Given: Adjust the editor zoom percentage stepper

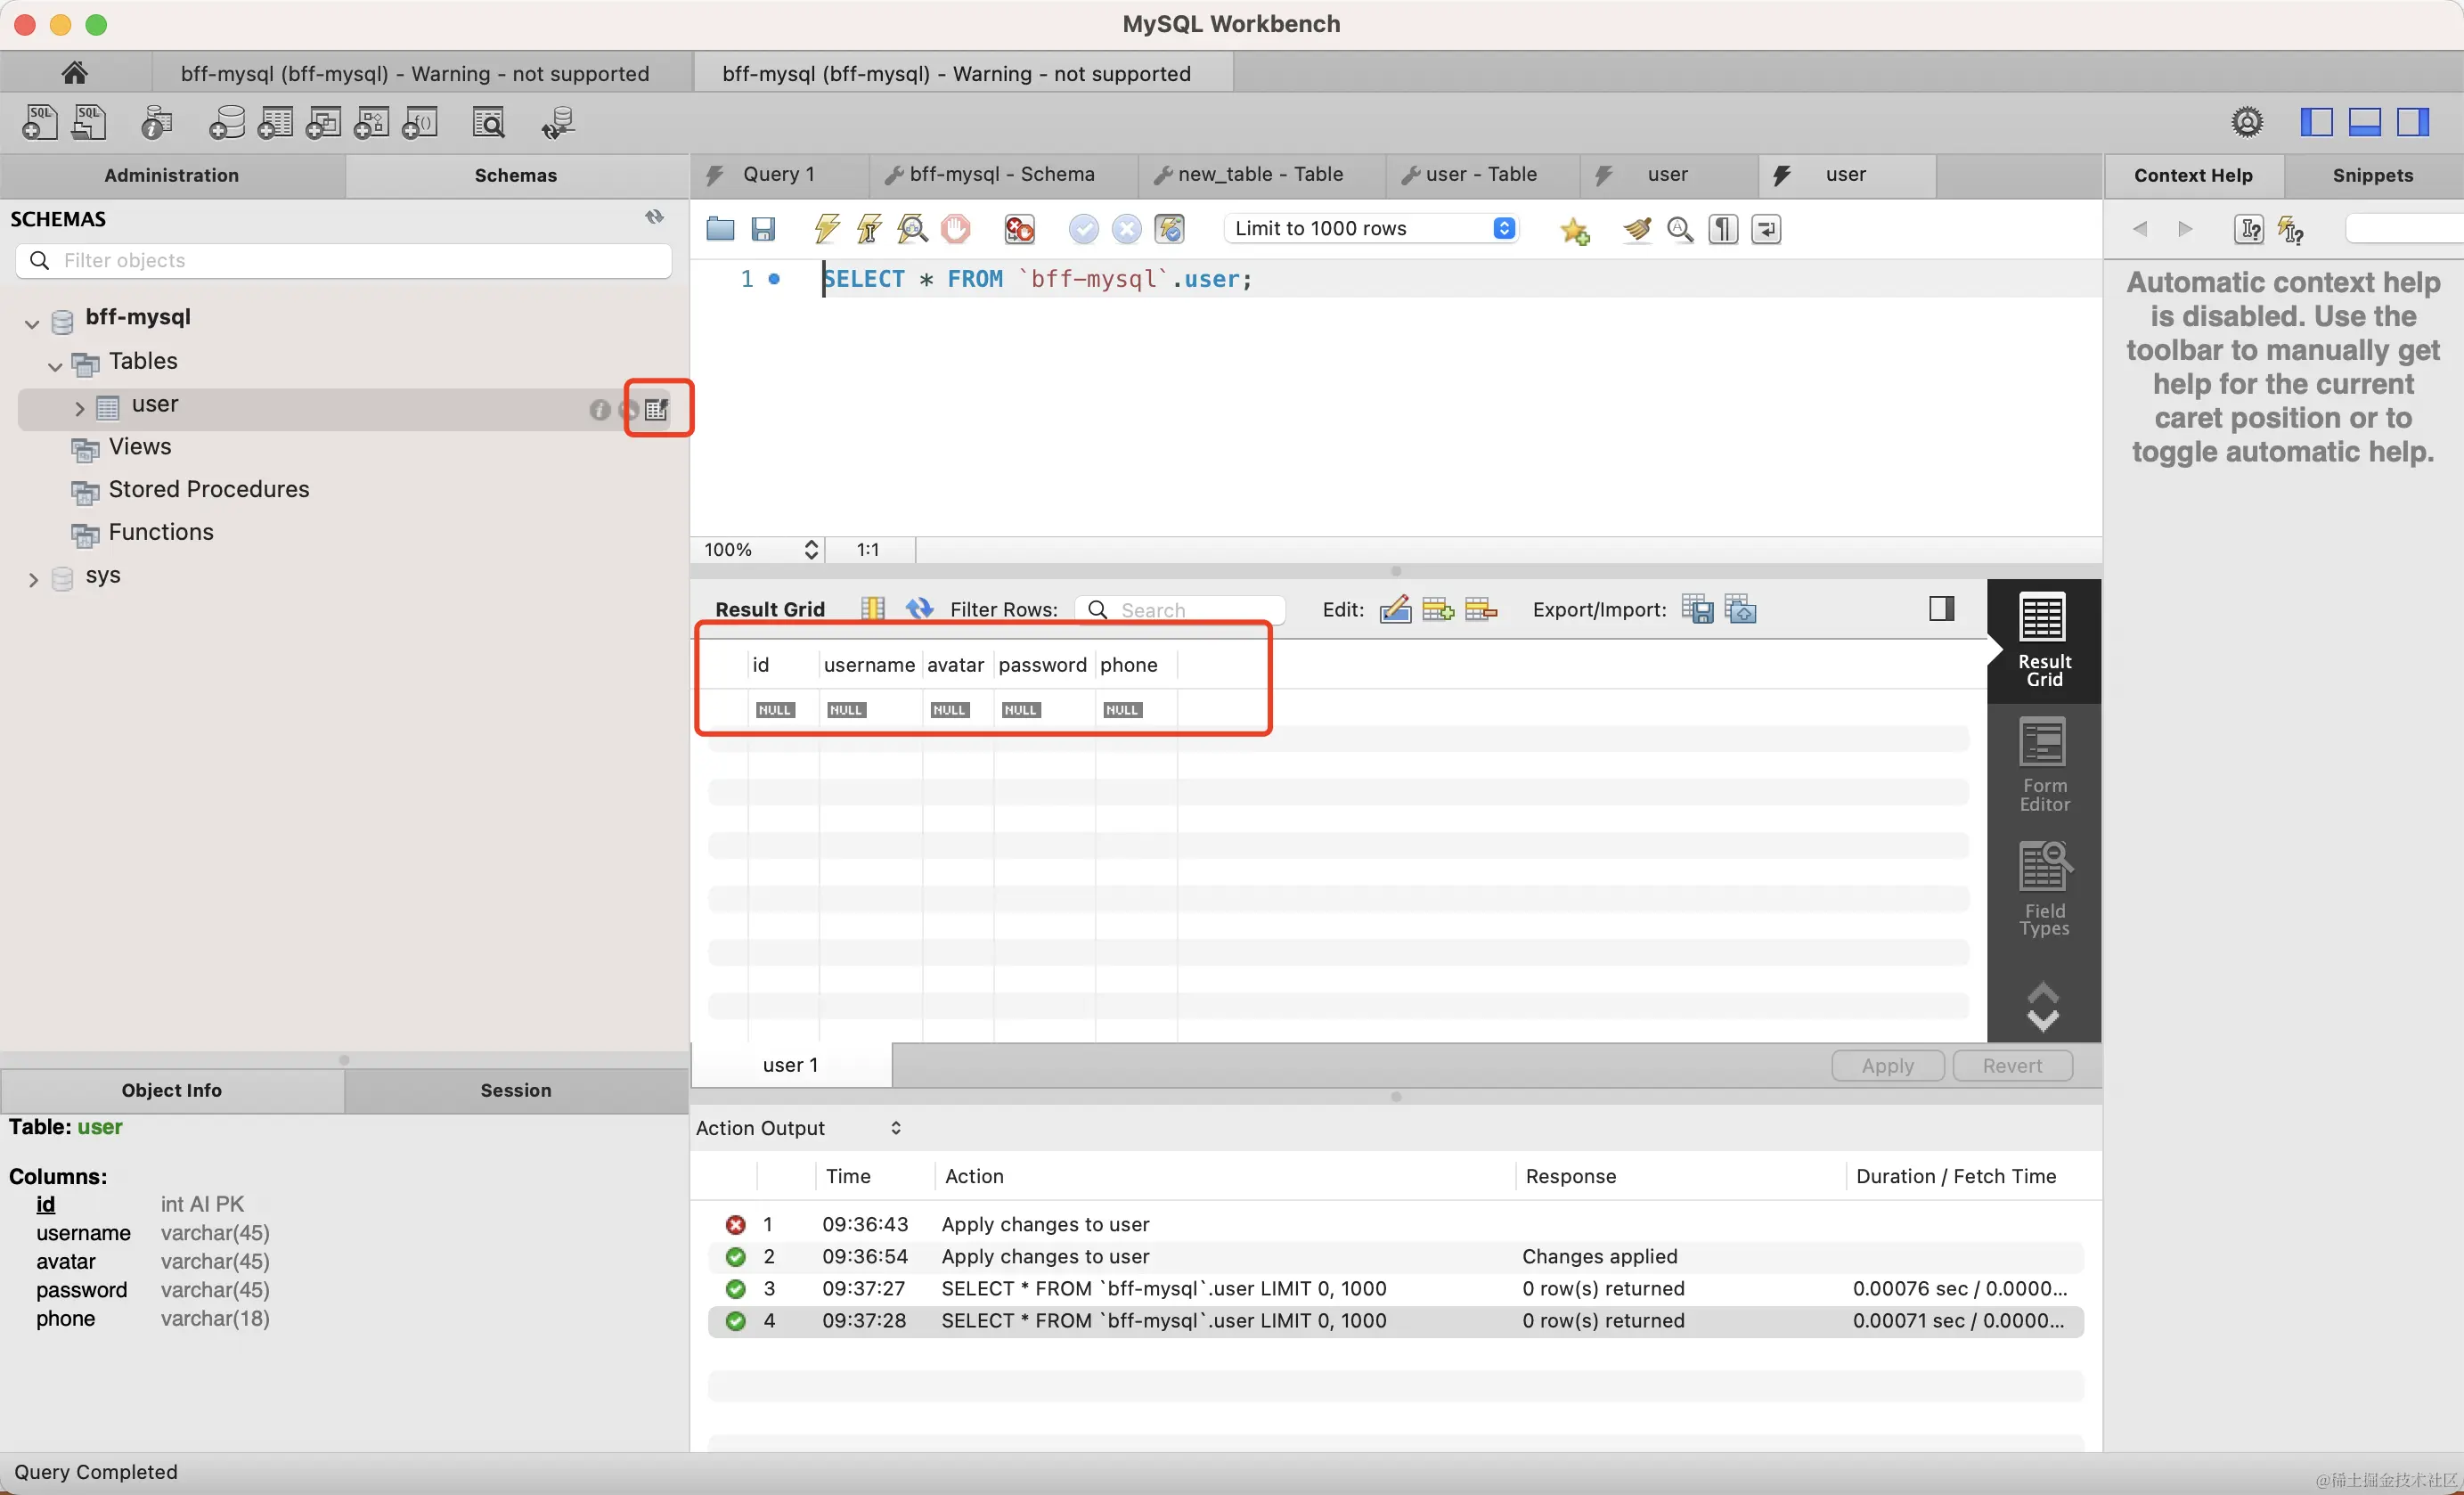Looking at the screenshot, I should click(811, 549).
